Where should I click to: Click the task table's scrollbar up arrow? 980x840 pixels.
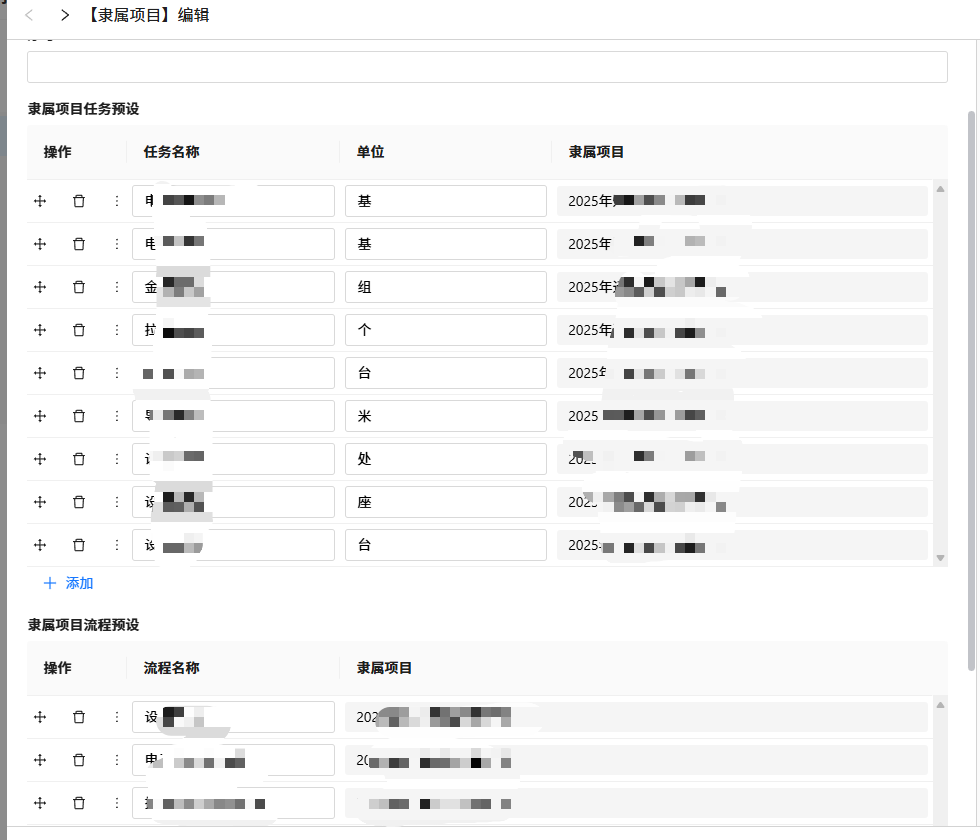point(940,188)
